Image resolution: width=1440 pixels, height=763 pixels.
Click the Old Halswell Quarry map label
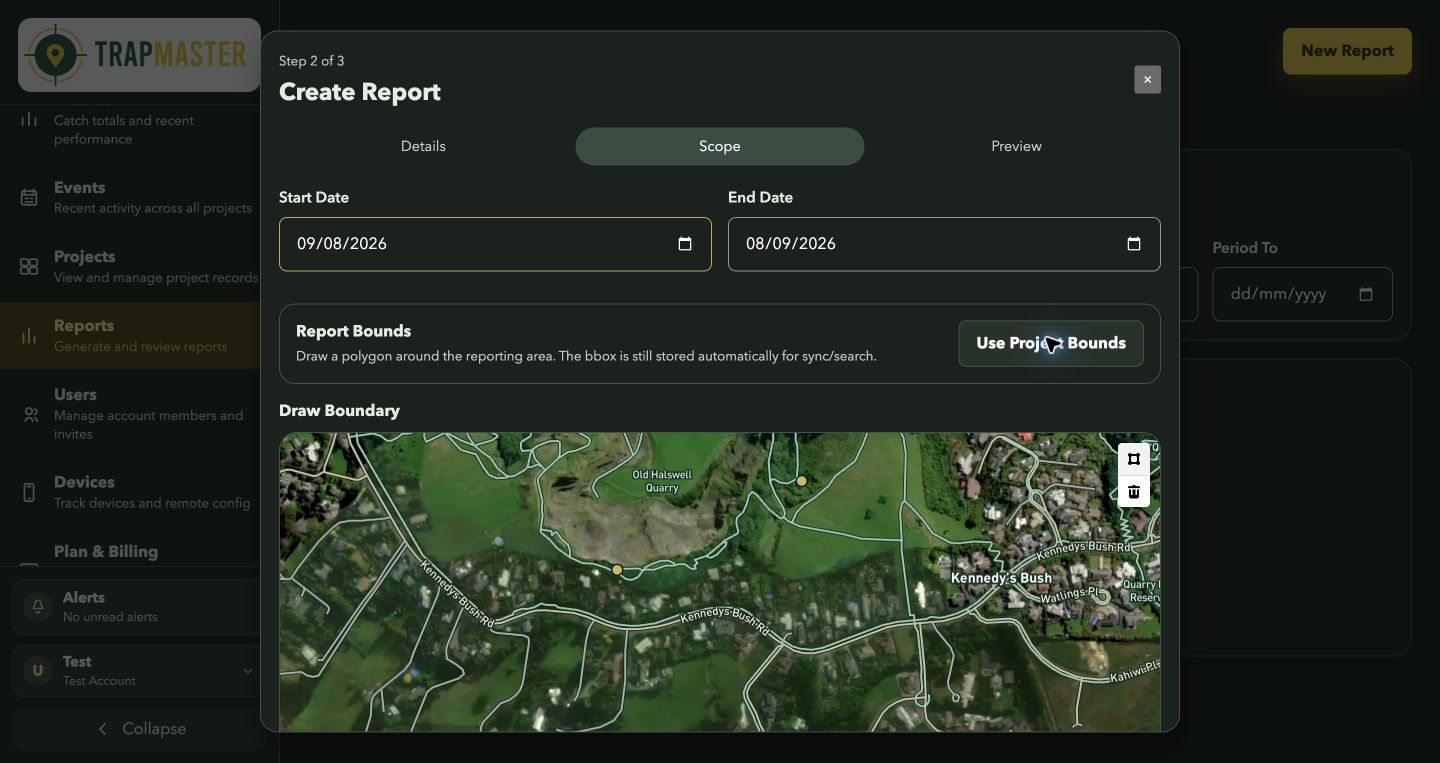(x=662, y=481)
